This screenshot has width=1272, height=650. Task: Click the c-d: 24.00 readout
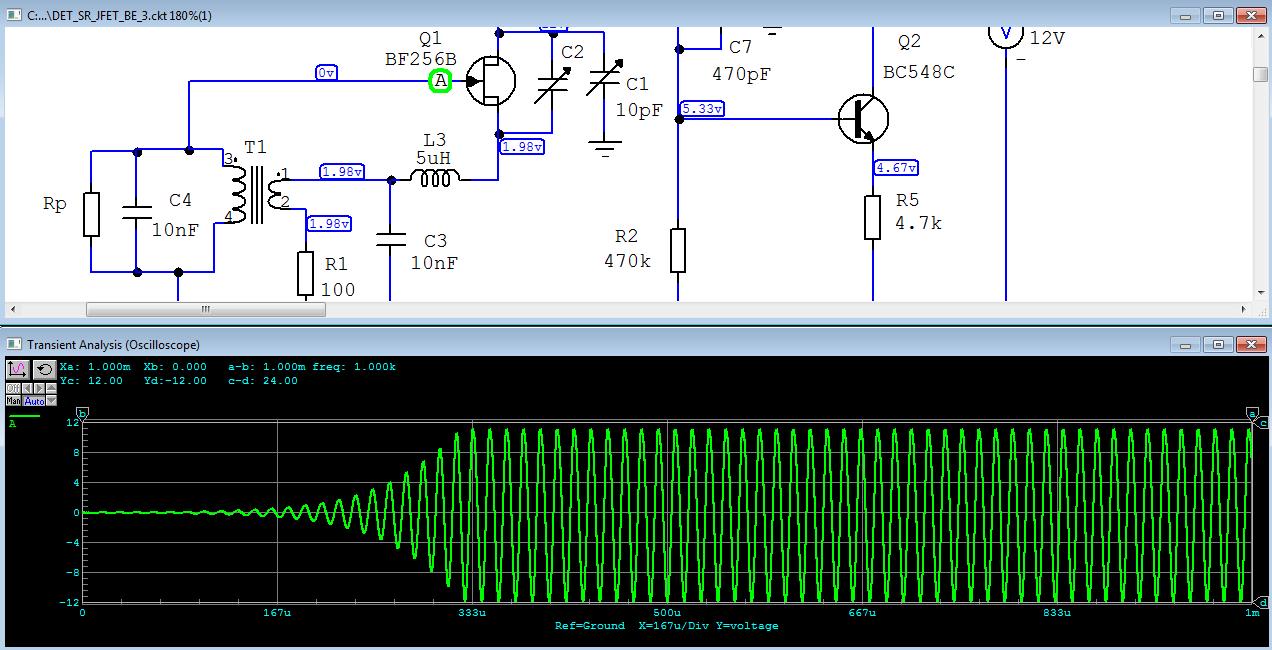[262, 380]
